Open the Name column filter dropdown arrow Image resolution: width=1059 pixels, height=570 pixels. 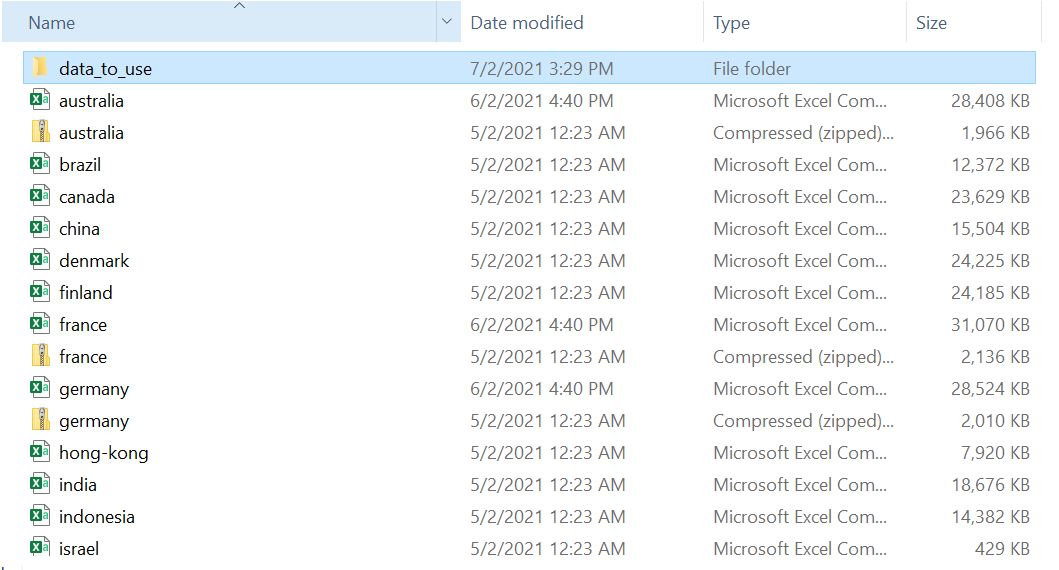pyautogui.click(x=446, y=22)
